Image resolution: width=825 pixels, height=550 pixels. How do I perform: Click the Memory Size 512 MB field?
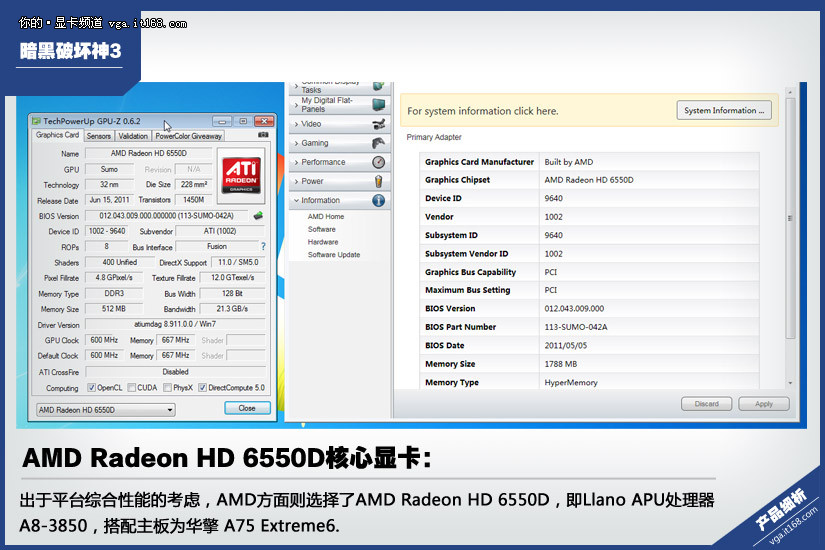coord(114,309)
